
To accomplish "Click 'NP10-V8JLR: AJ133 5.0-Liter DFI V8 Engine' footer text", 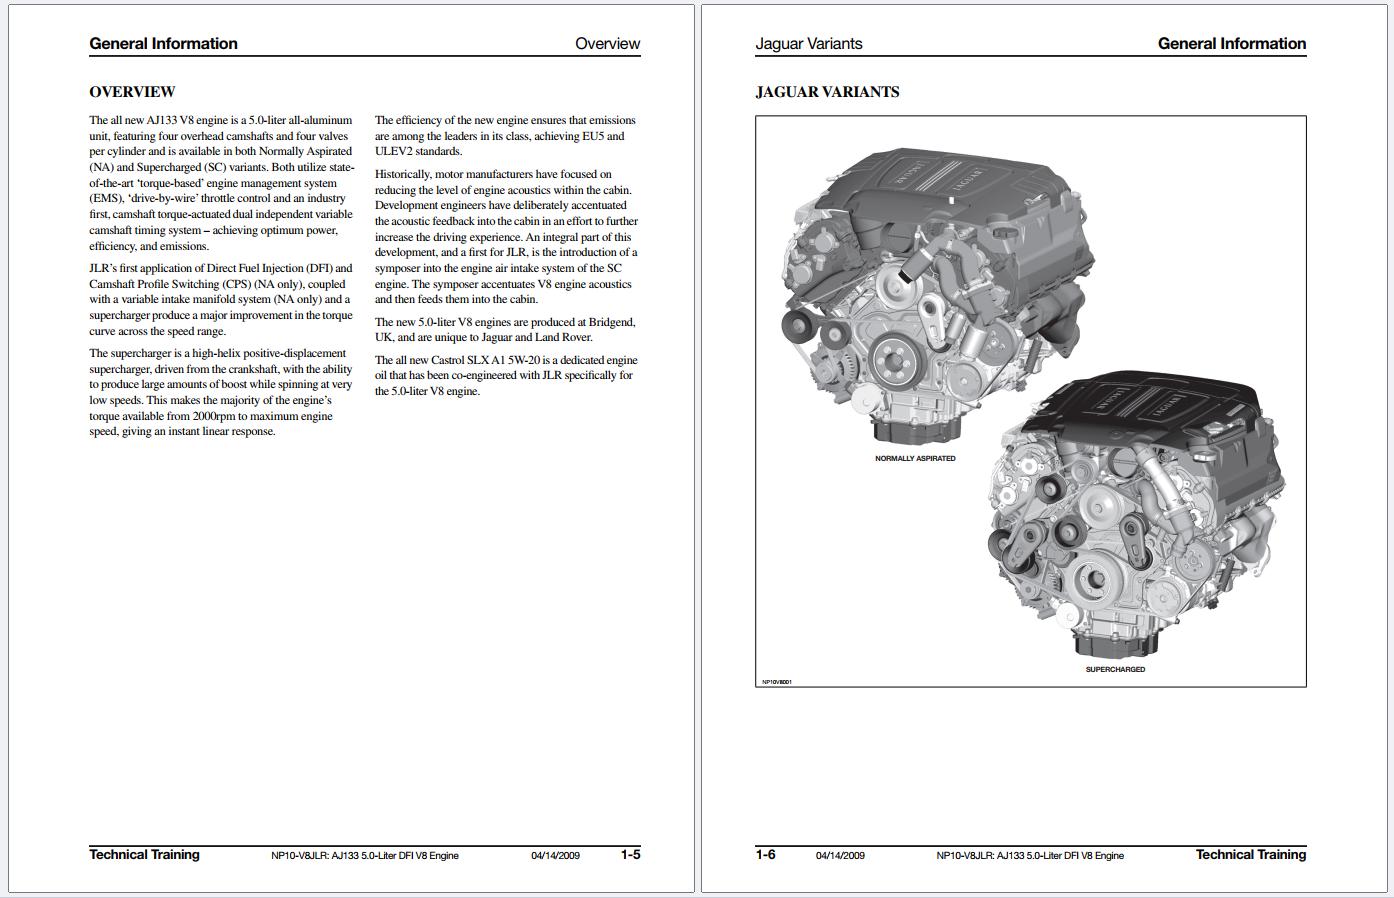I will 366,855.
